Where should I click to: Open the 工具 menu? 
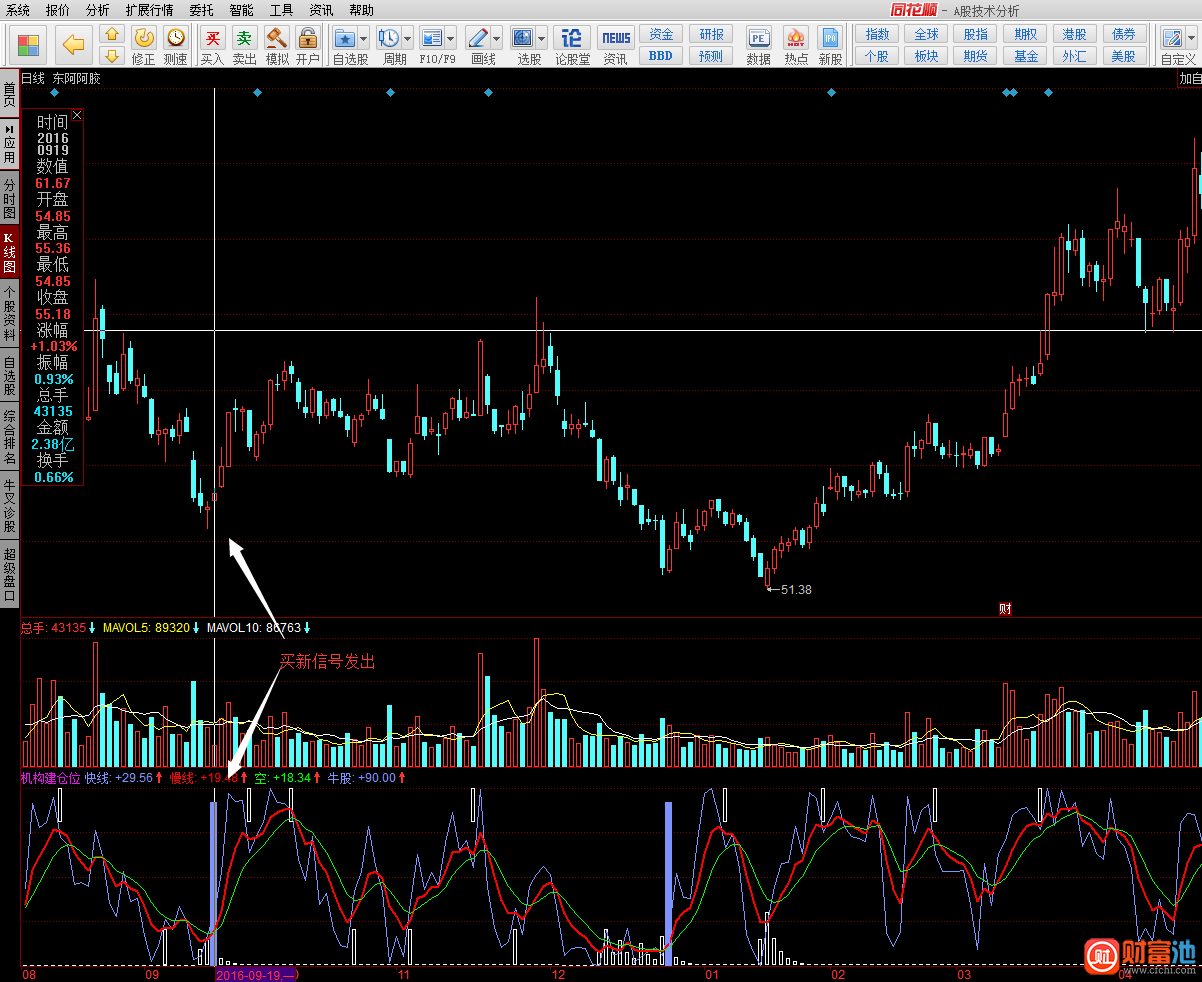pos(281,10)
